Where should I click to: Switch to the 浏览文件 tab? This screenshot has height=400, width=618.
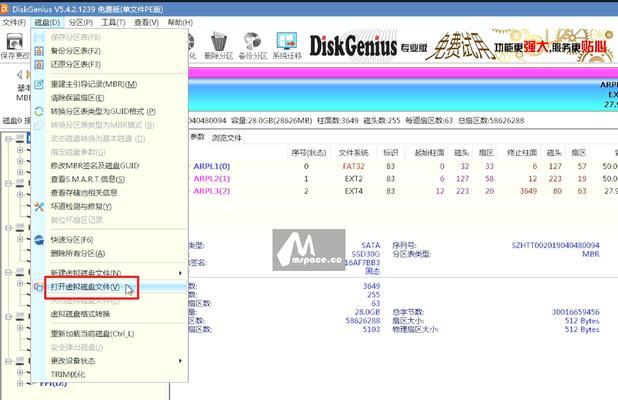(x=227, y=138)
